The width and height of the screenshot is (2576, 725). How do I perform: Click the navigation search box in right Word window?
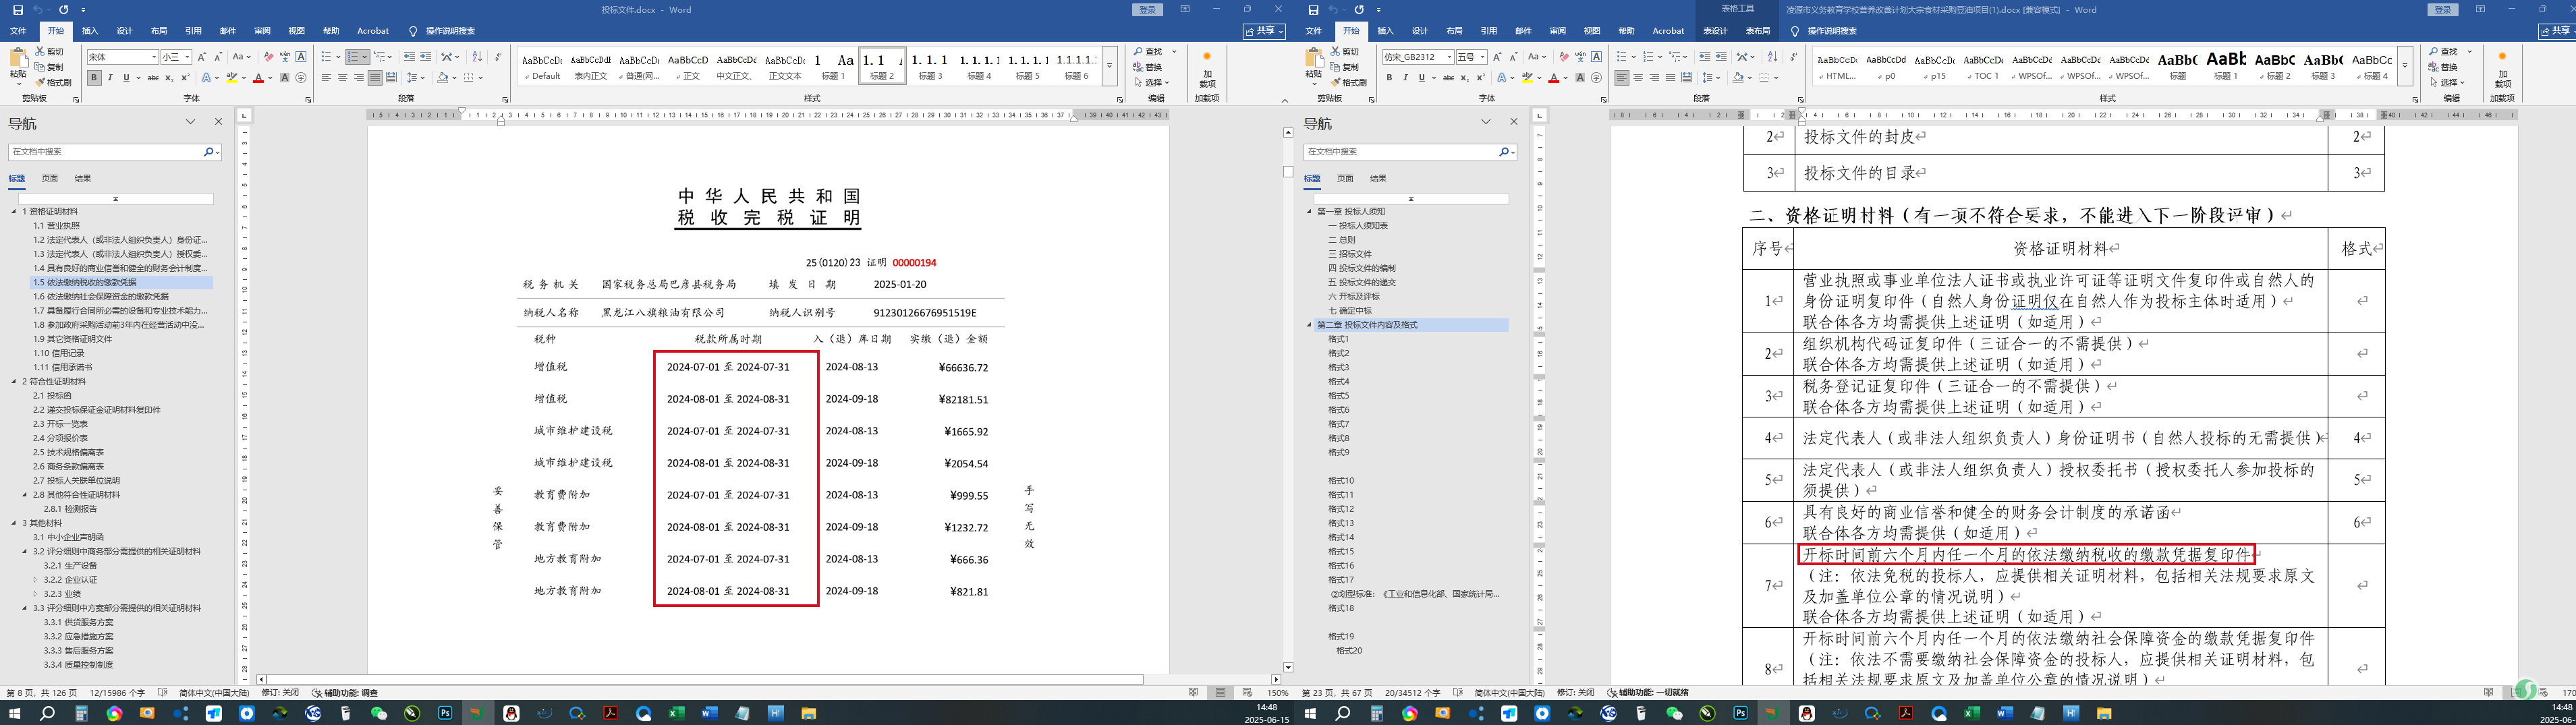[x=1400, y=152]
